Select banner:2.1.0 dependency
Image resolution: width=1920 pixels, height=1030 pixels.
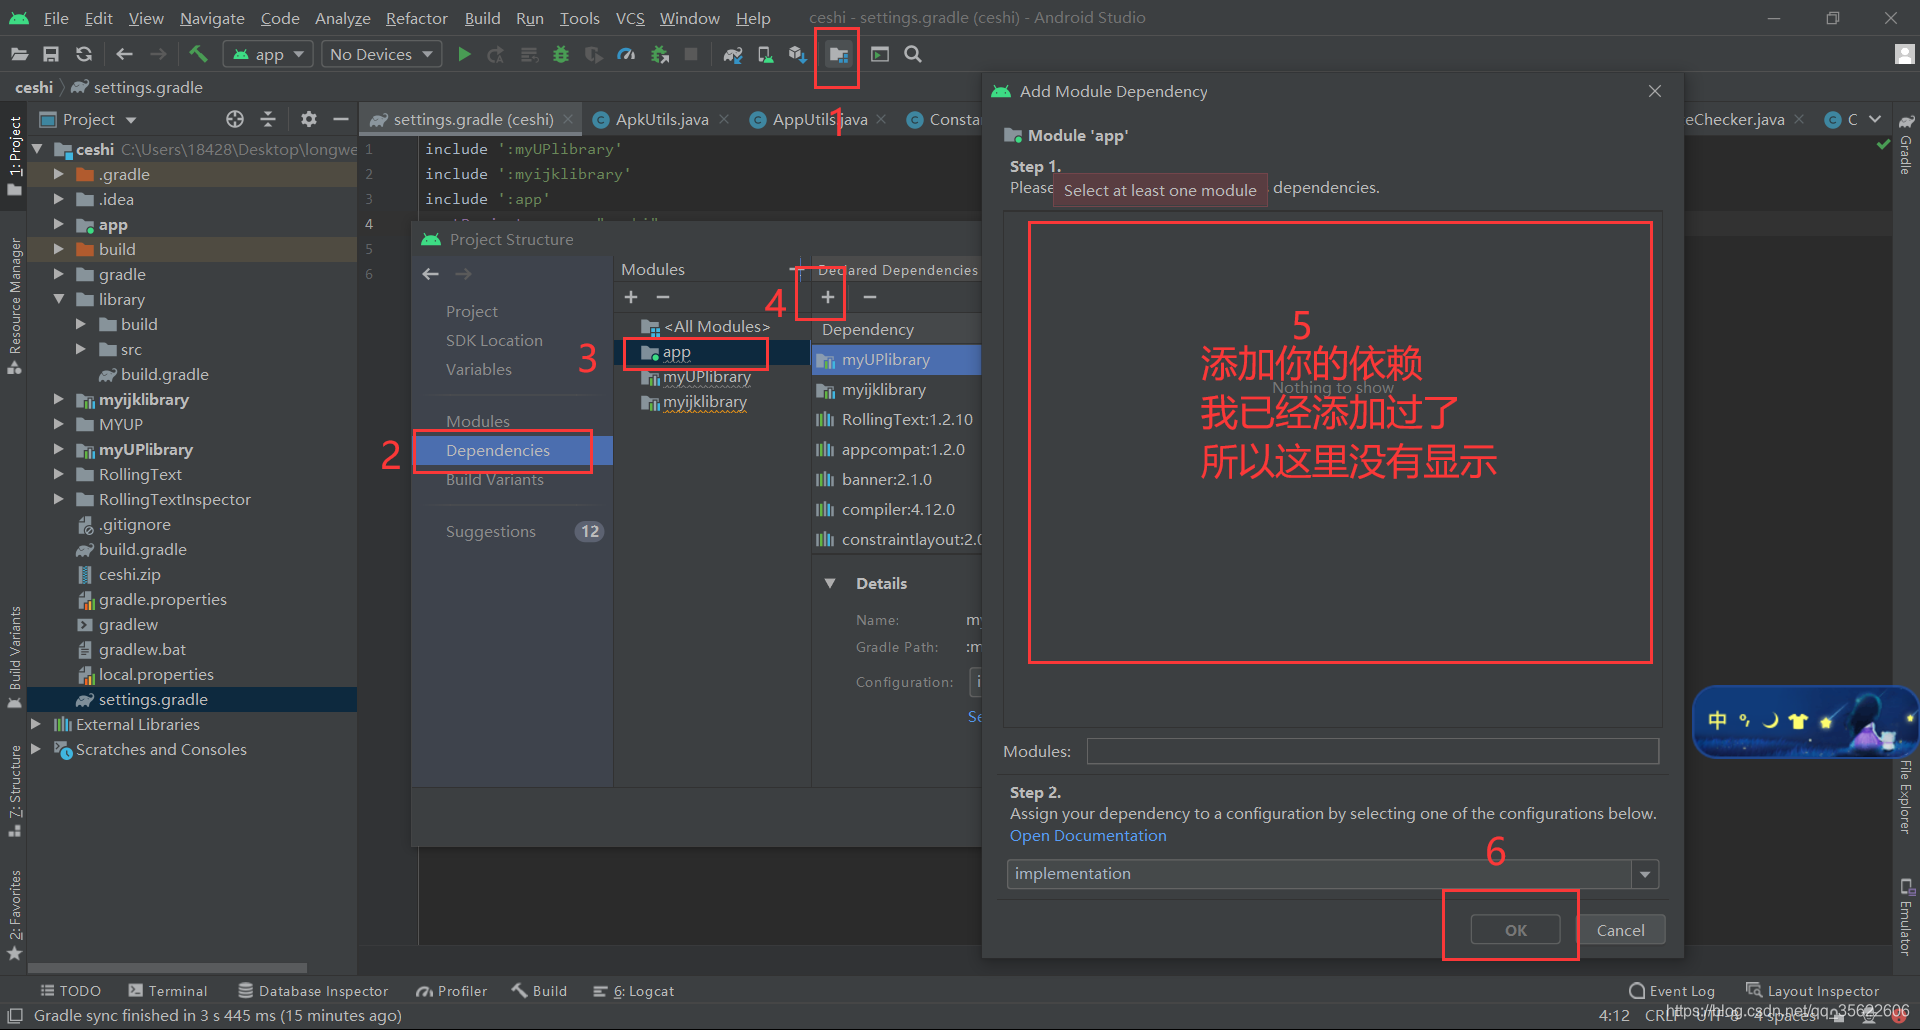896,479
